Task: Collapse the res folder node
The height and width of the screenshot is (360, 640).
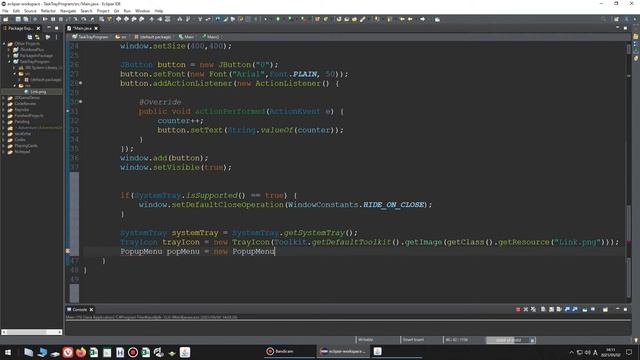Action: (x=15, y=86)
